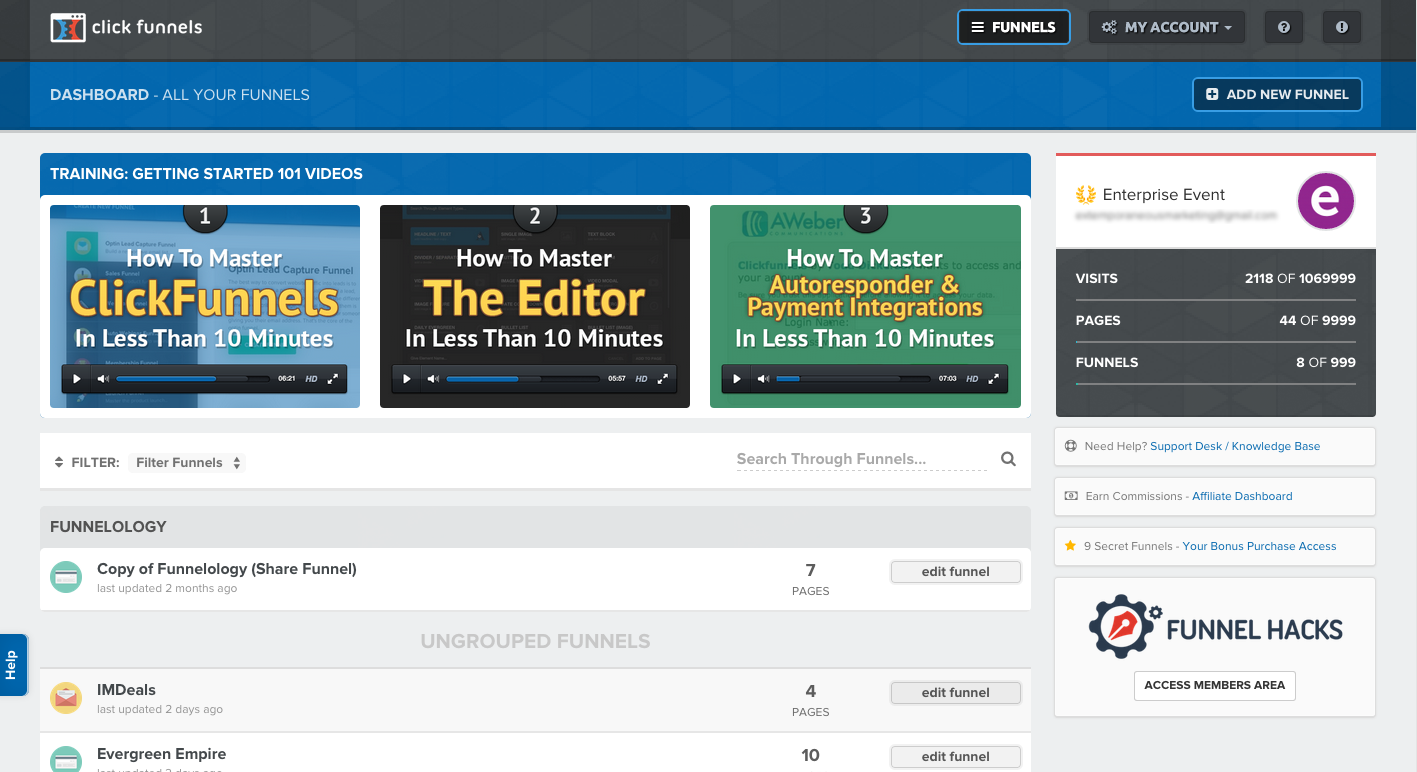Toggle HD on Autoresponder video
Viewport: 1417px width, 772px height.
(972, 379)
